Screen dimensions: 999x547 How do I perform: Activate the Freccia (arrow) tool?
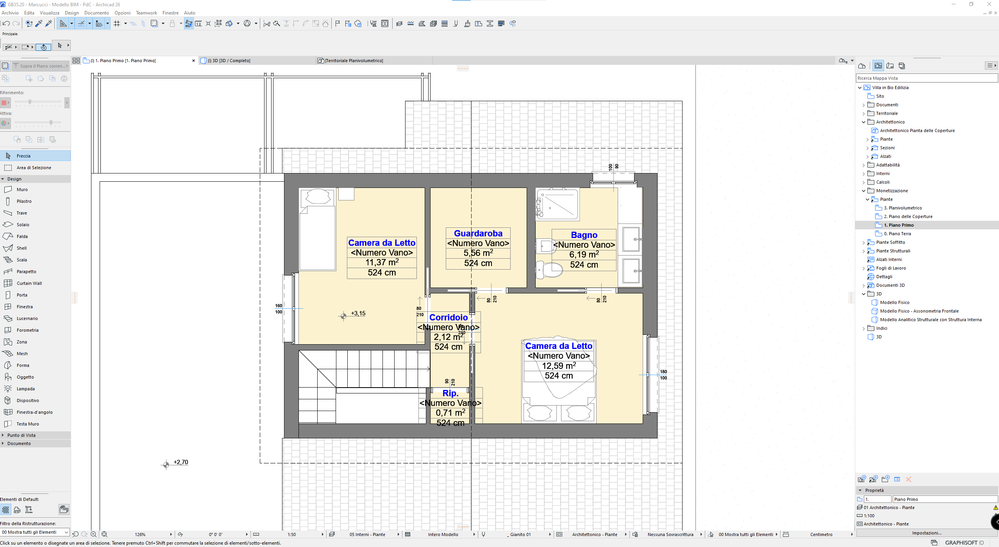(35, 156)
